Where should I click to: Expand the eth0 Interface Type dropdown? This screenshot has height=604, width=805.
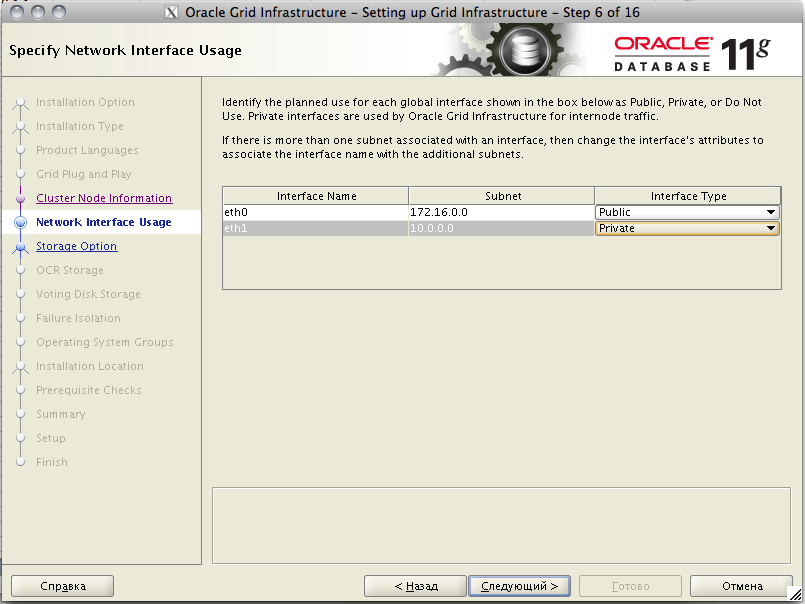coord(770,212)
